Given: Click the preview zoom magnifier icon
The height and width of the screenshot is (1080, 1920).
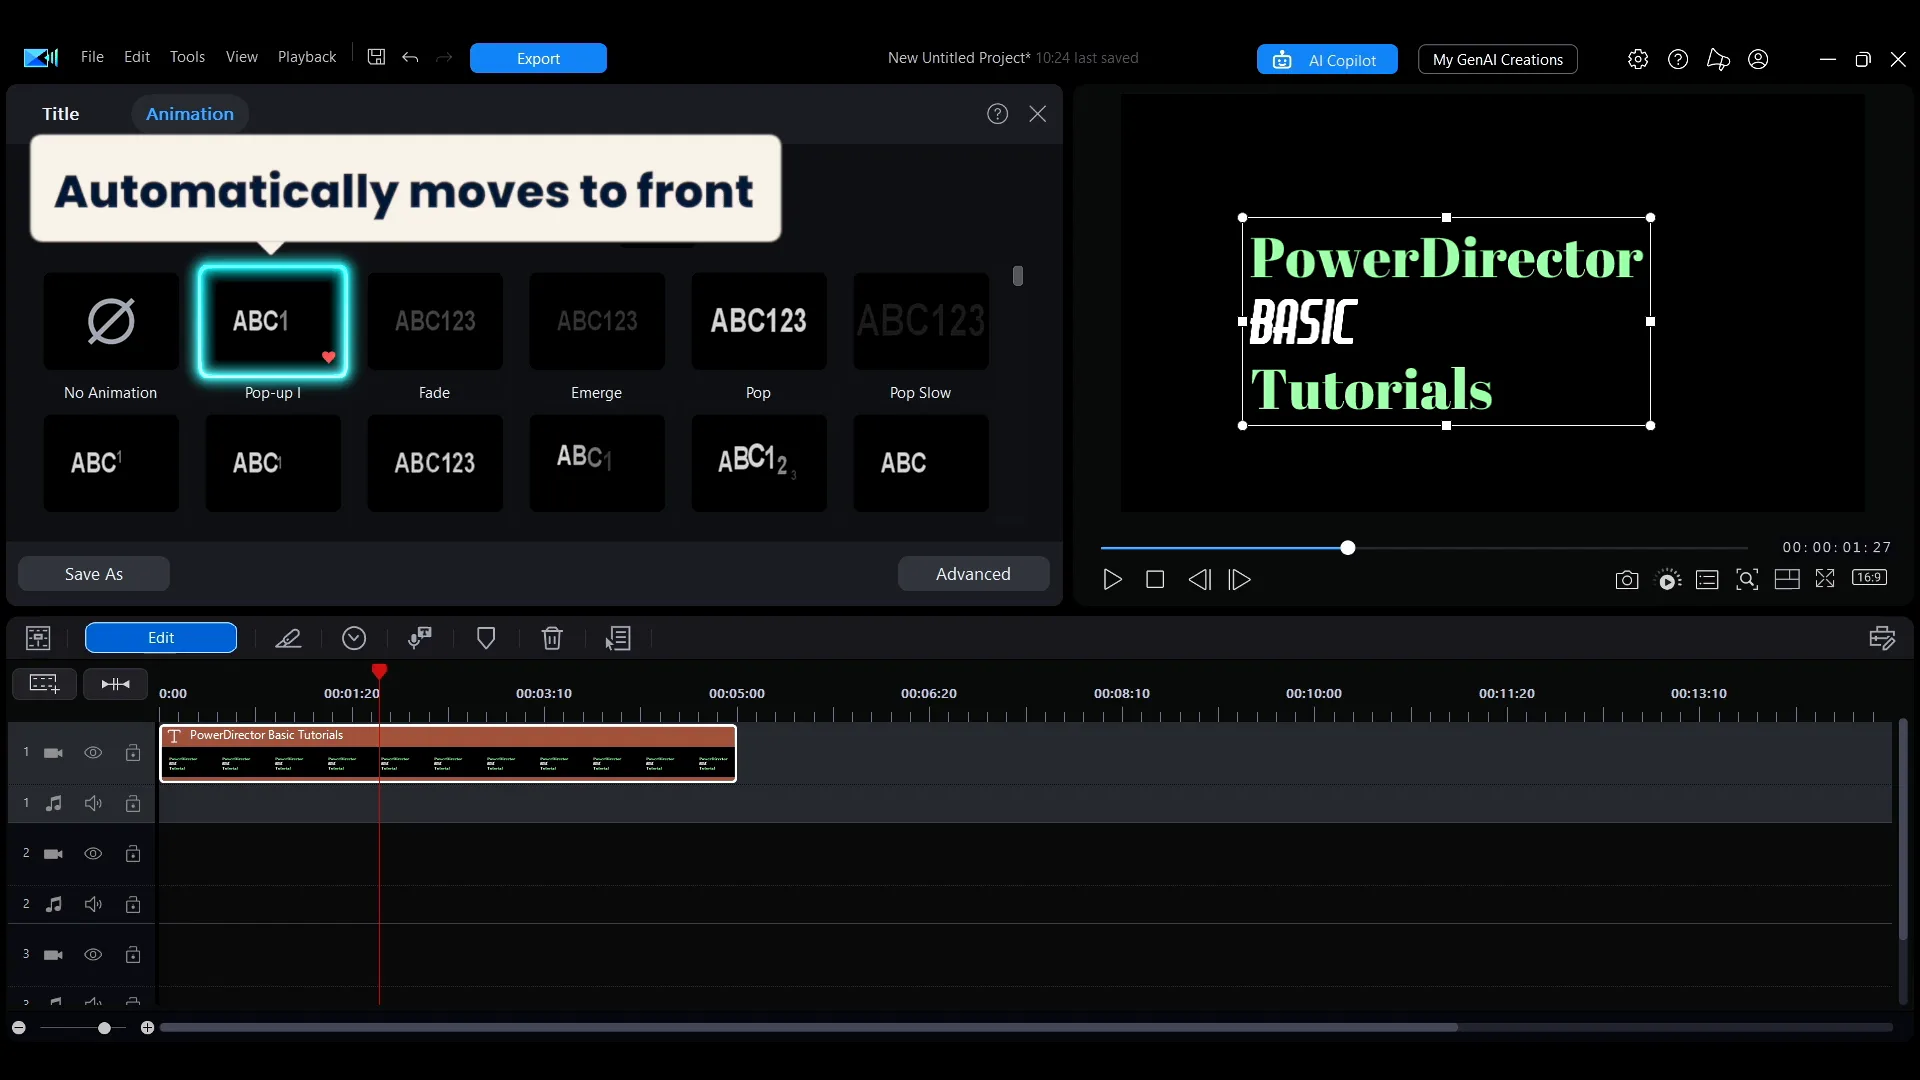Looking at the screenshot, I should tap(1747, 580).
